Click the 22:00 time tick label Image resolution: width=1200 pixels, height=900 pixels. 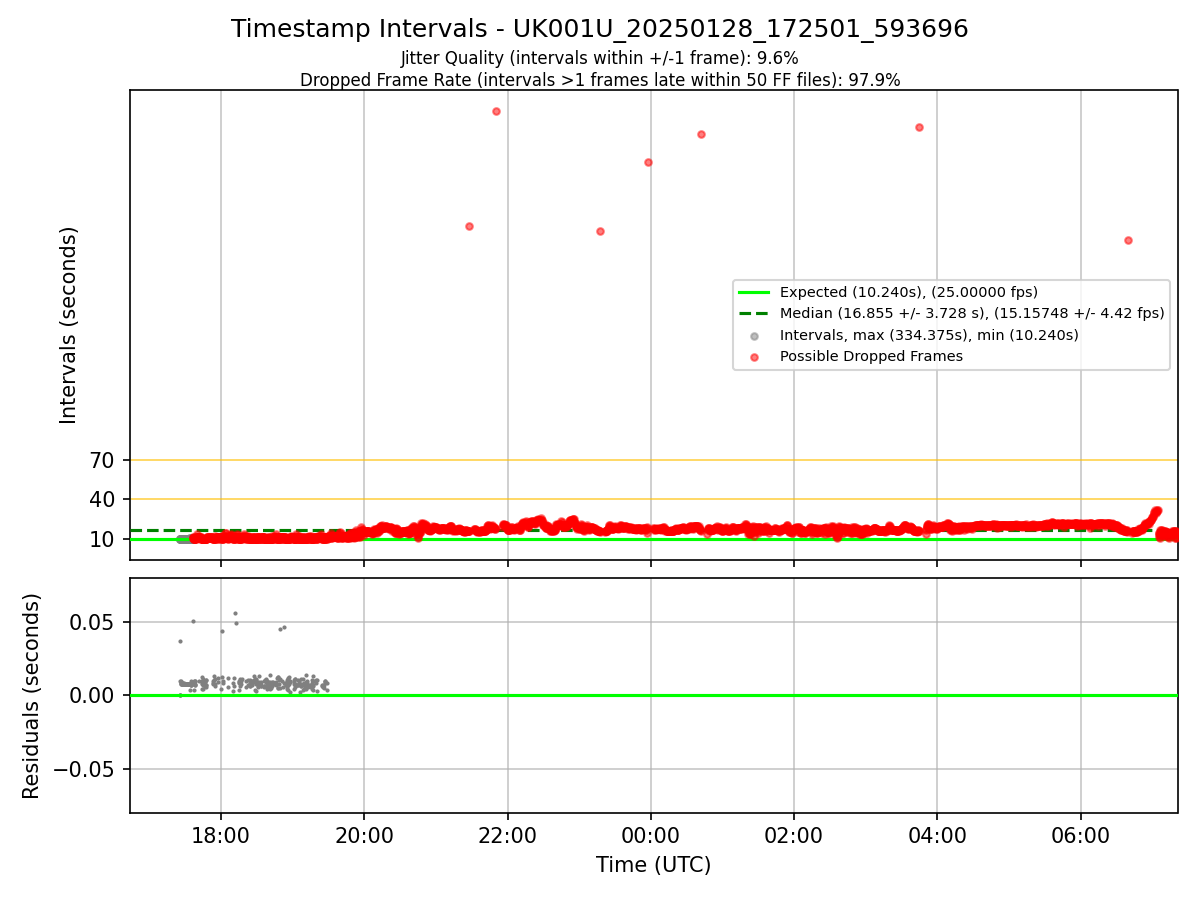point(508,834)
